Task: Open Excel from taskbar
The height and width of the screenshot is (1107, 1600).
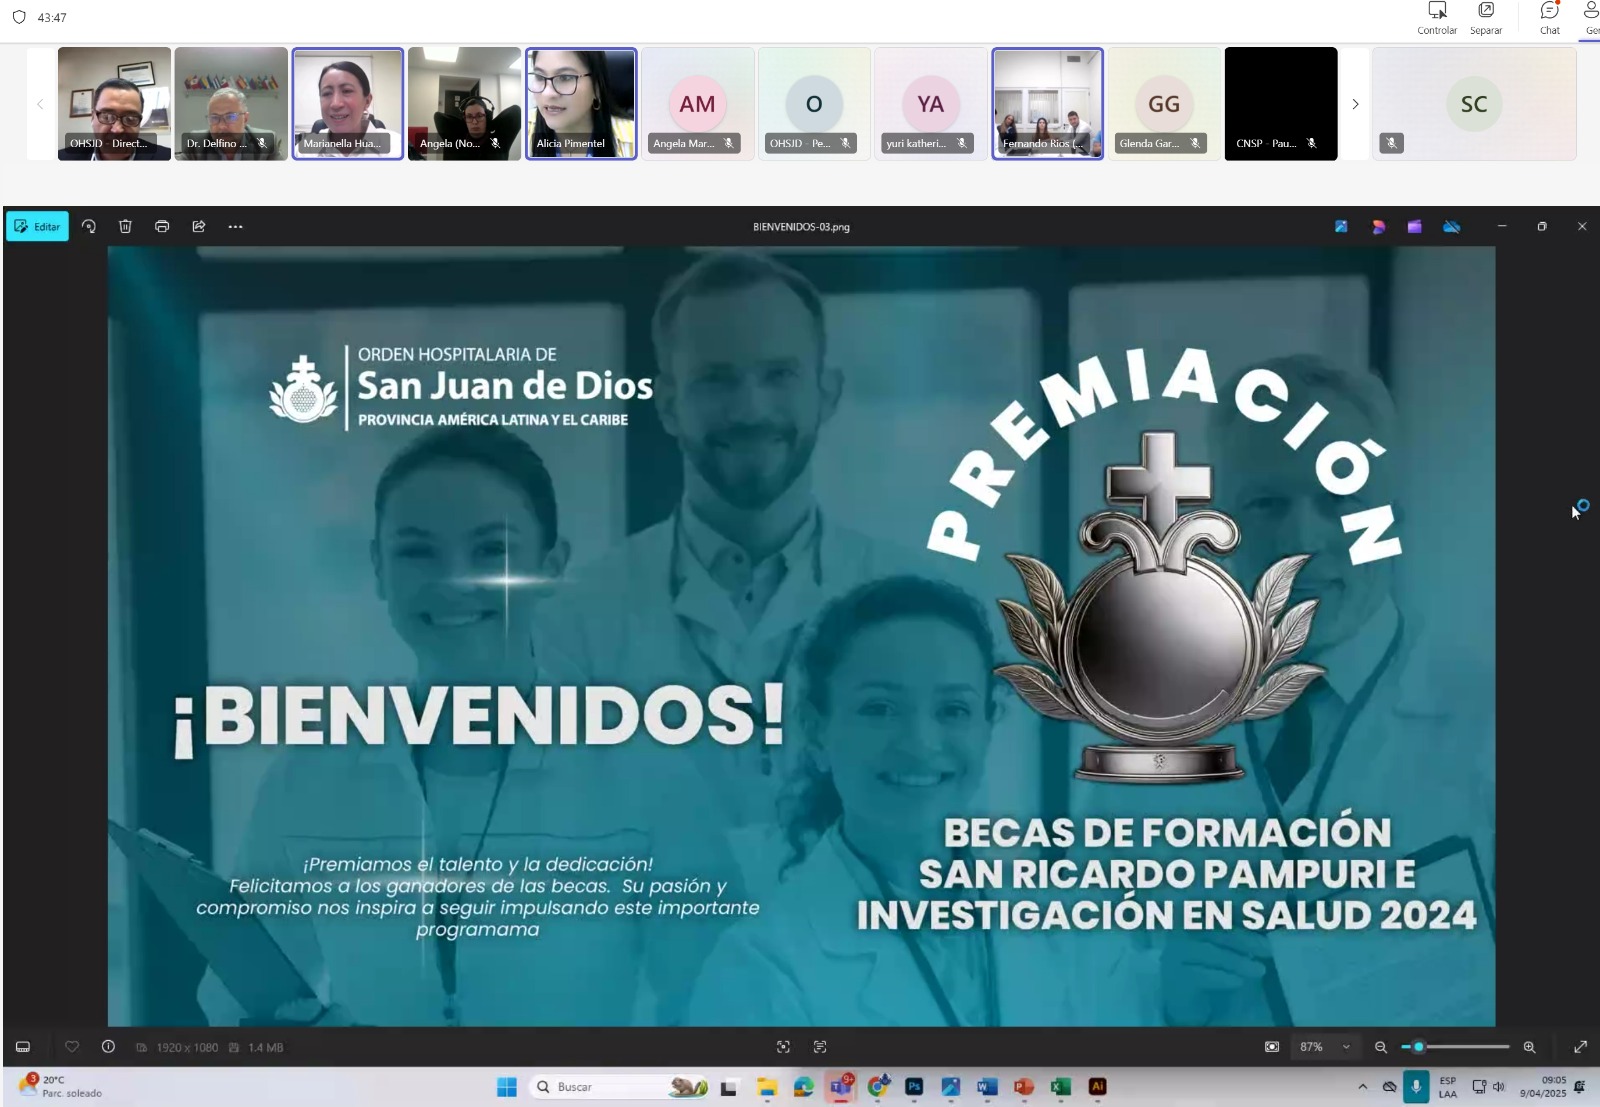Action: tap(1060, 1087)
